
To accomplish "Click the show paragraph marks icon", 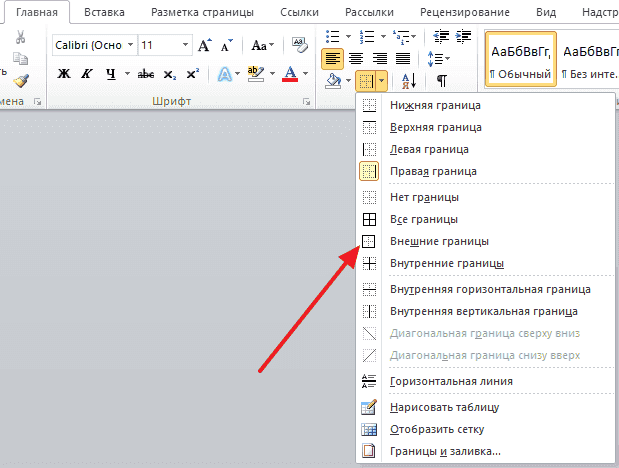I will coord(441,81).
